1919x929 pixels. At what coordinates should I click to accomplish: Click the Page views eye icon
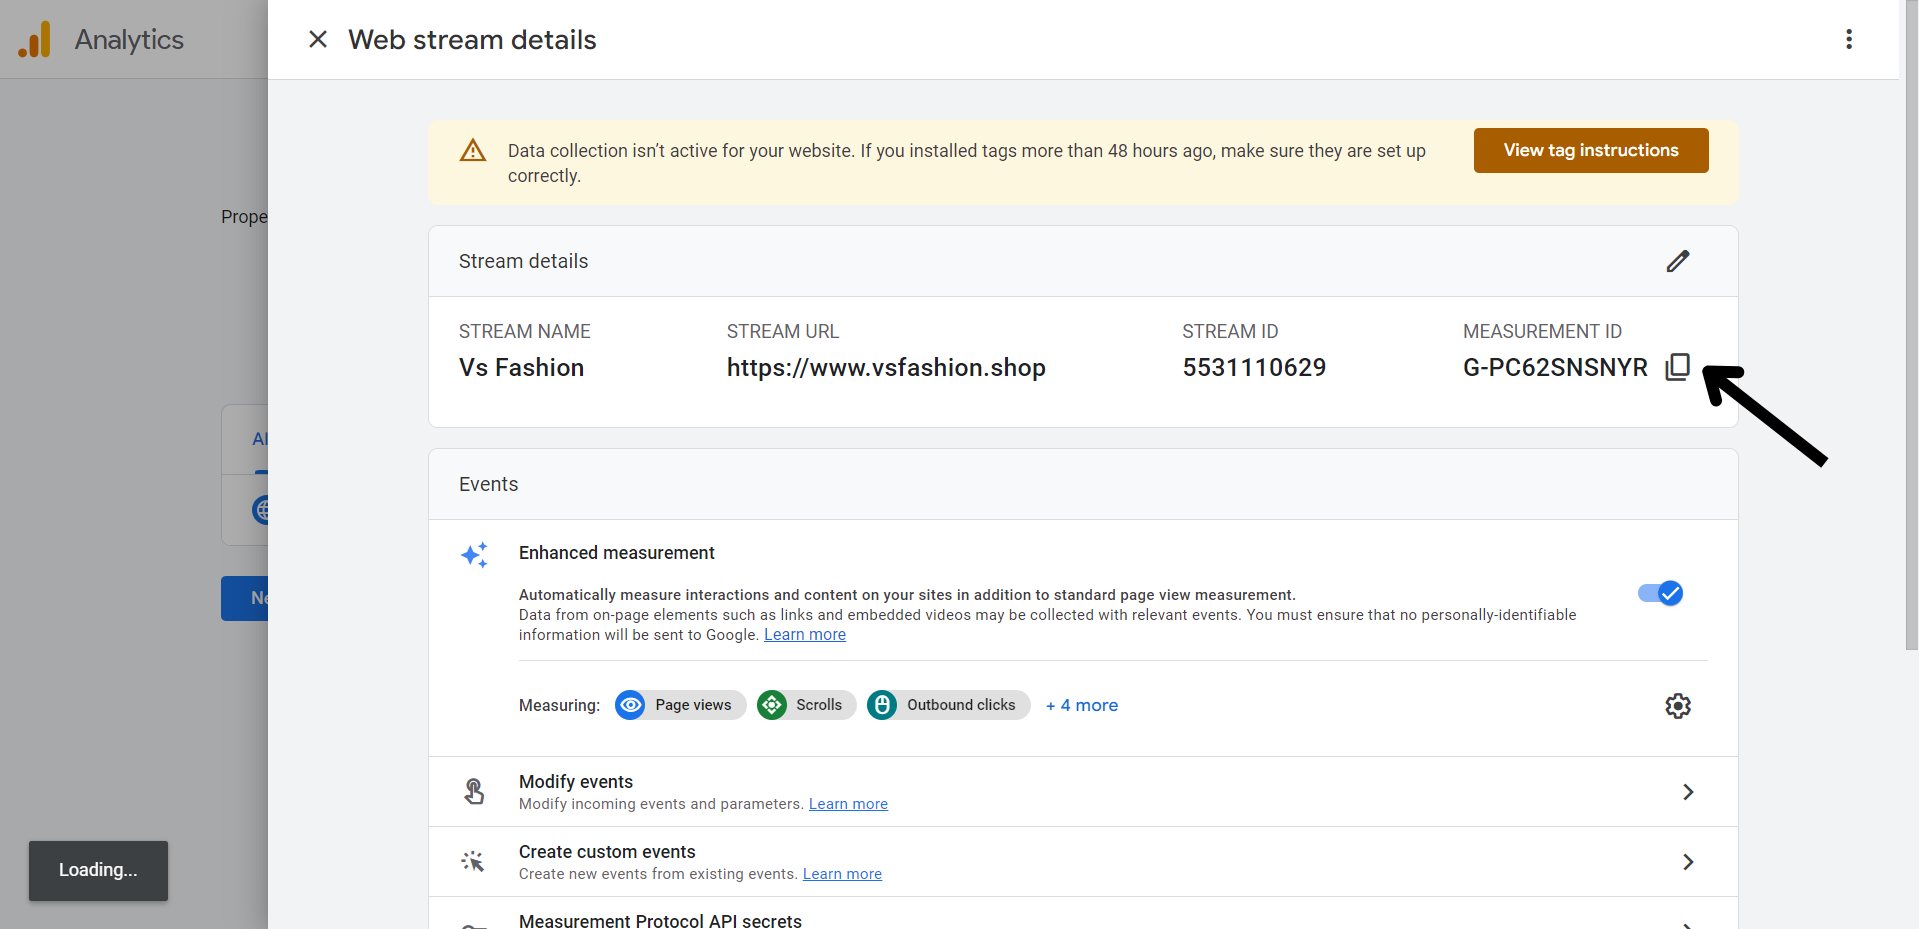click(x=630, y=705)
